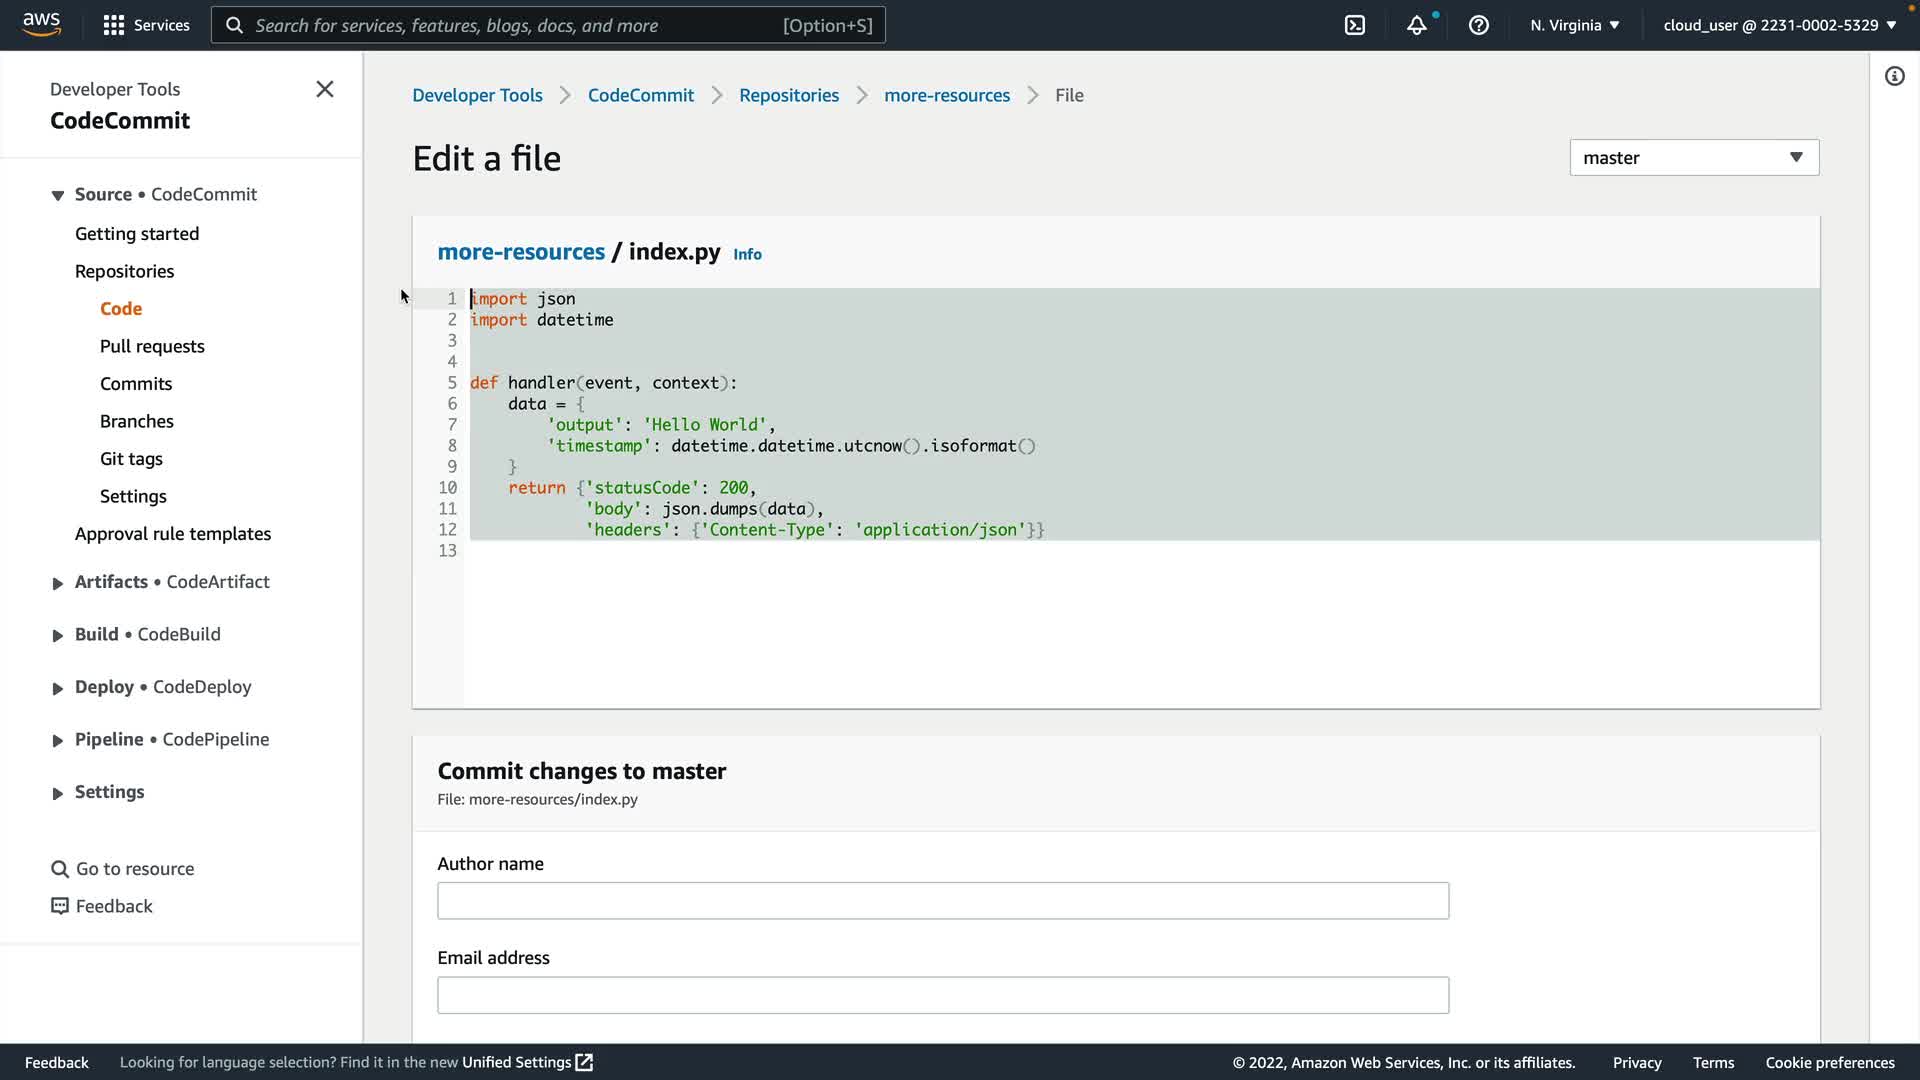The width and height of the screenshot is (1920, 1080).
Task: Expand the Pipeline CodePipeline section
Action: 58,740
